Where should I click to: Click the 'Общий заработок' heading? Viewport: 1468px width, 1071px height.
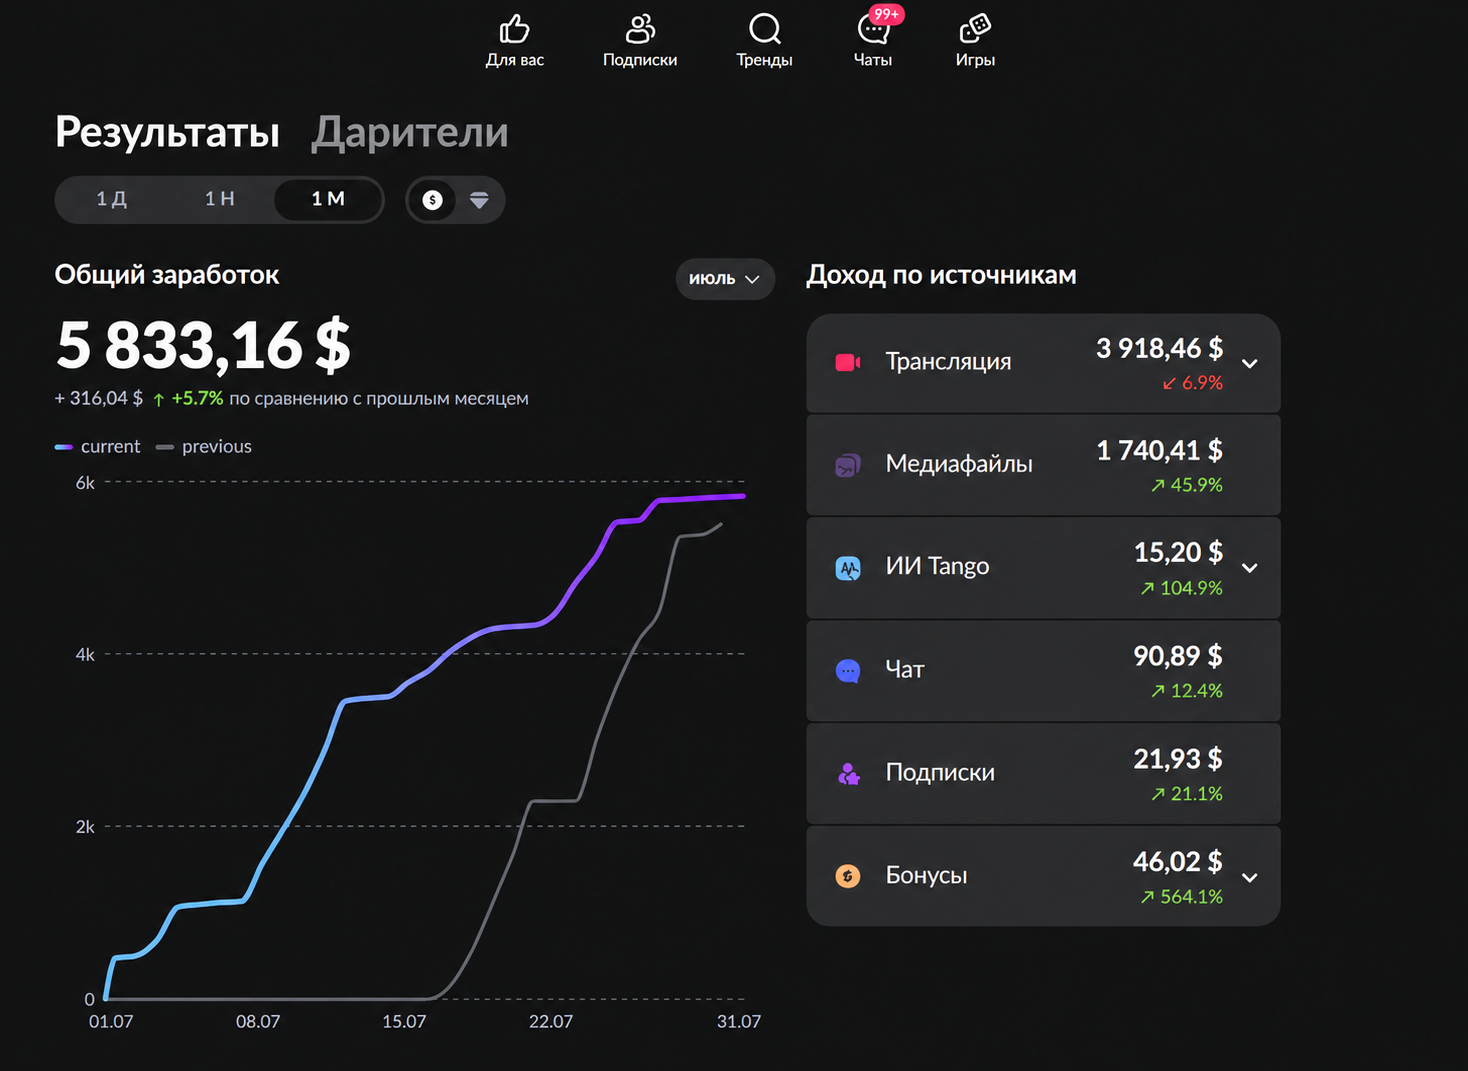pos(167,275)
